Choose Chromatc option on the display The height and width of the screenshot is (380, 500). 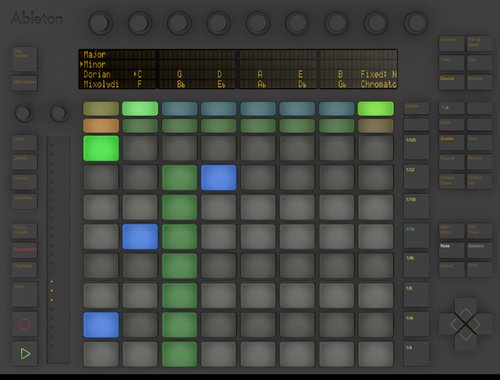[379, 84]
